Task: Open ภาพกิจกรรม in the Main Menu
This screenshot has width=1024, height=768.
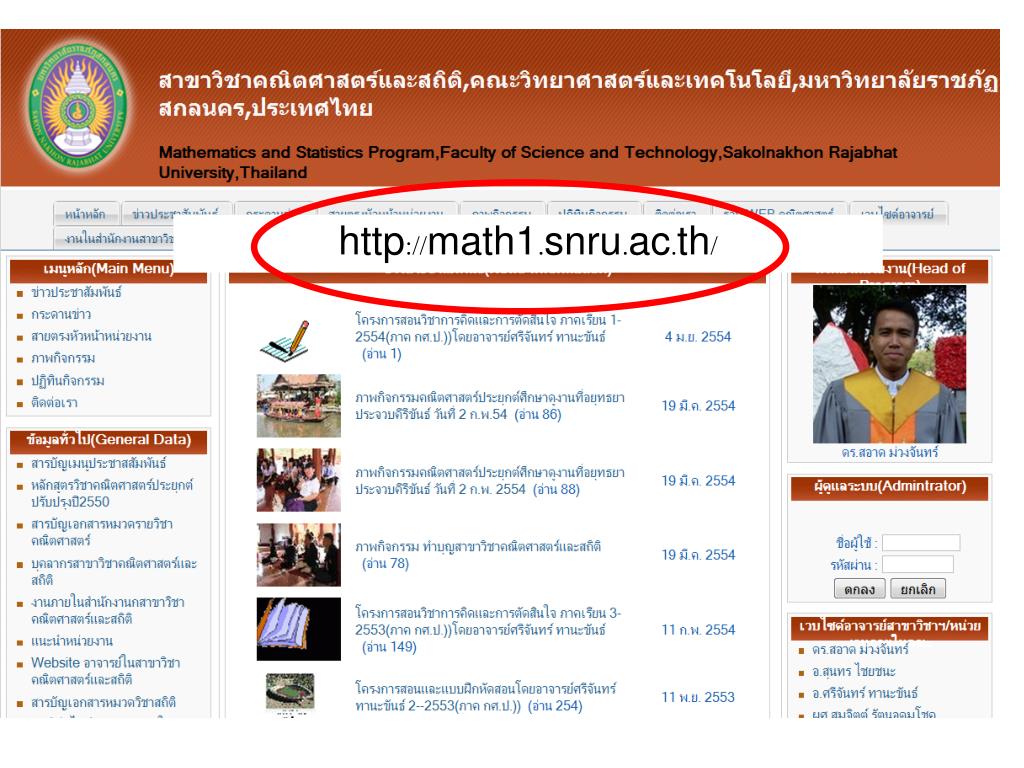Action: point(63,358)
